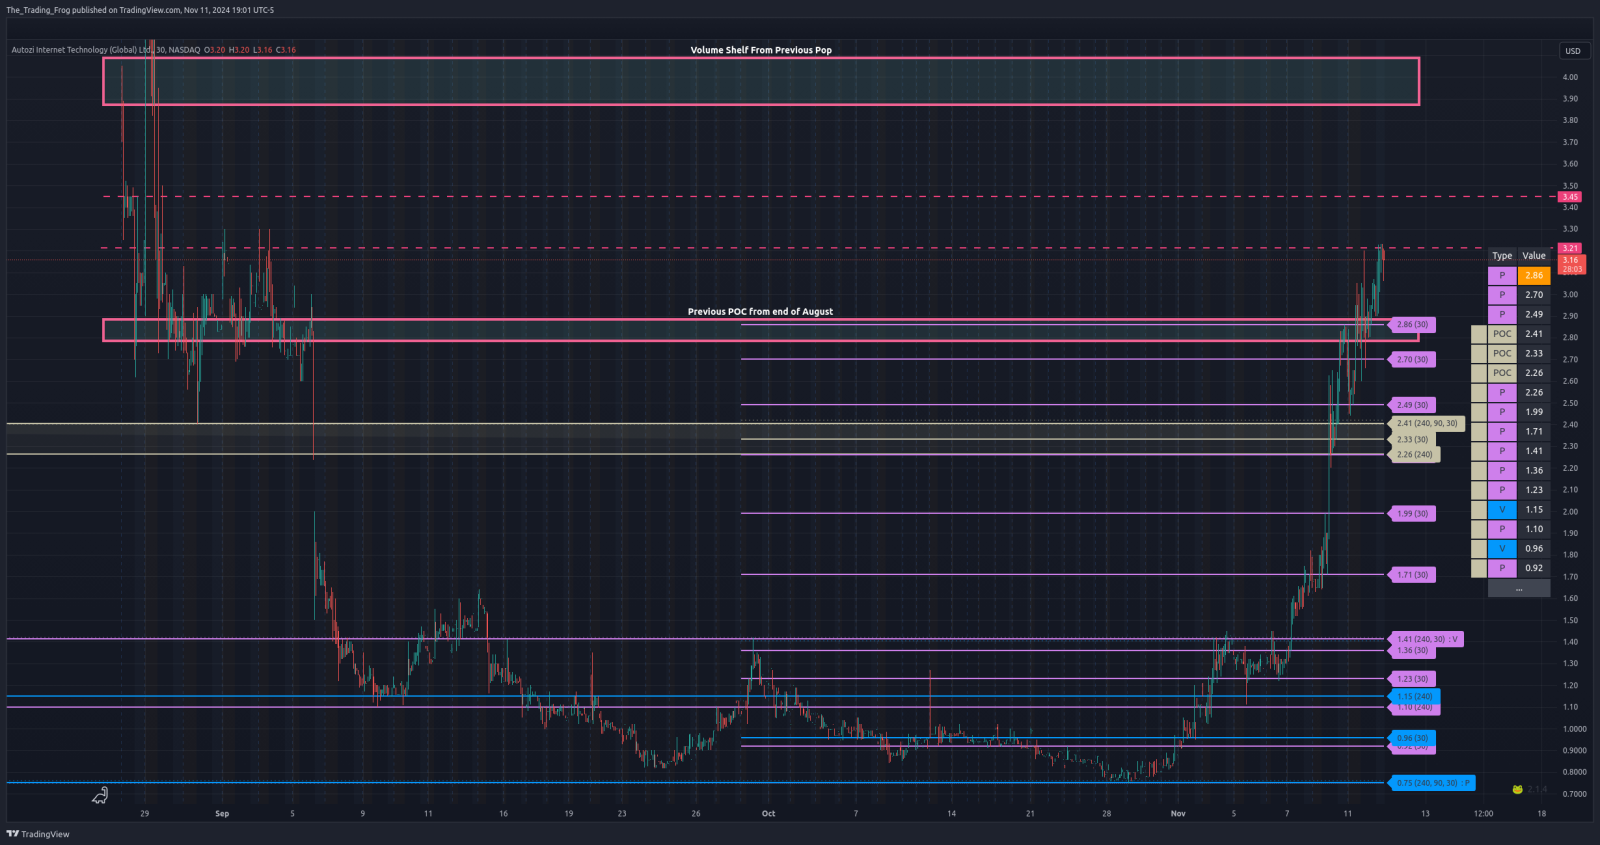This screenshot has height=845, width=1600.
Task: Select the 1.71 (30) level label
Action: (x=1412, y=575)
